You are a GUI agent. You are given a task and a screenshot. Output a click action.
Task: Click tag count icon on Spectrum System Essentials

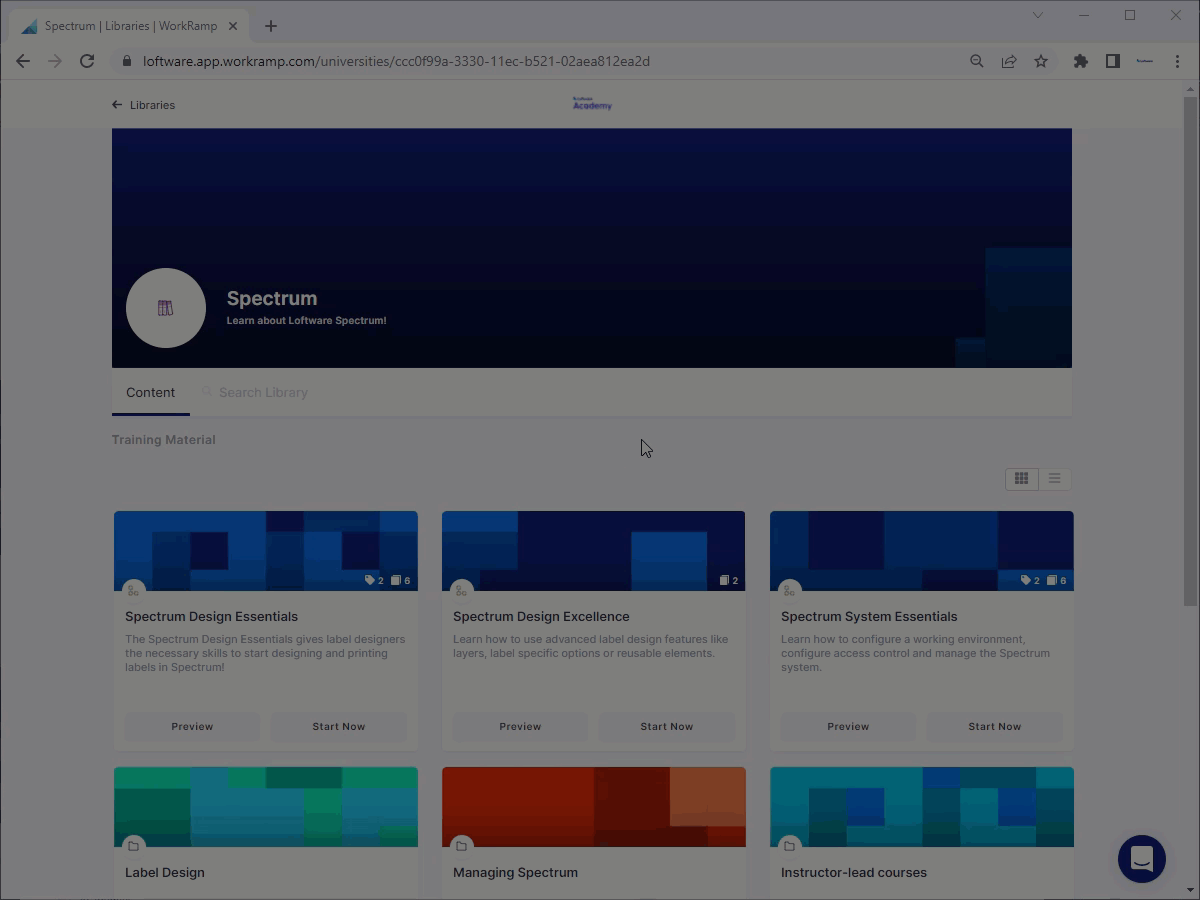point(1026,580)
